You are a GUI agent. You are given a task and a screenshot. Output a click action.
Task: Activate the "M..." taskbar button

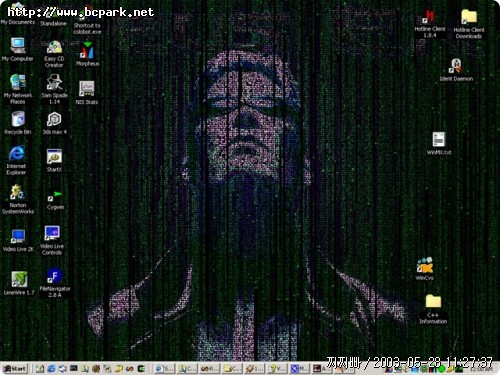tap(299, 369)
